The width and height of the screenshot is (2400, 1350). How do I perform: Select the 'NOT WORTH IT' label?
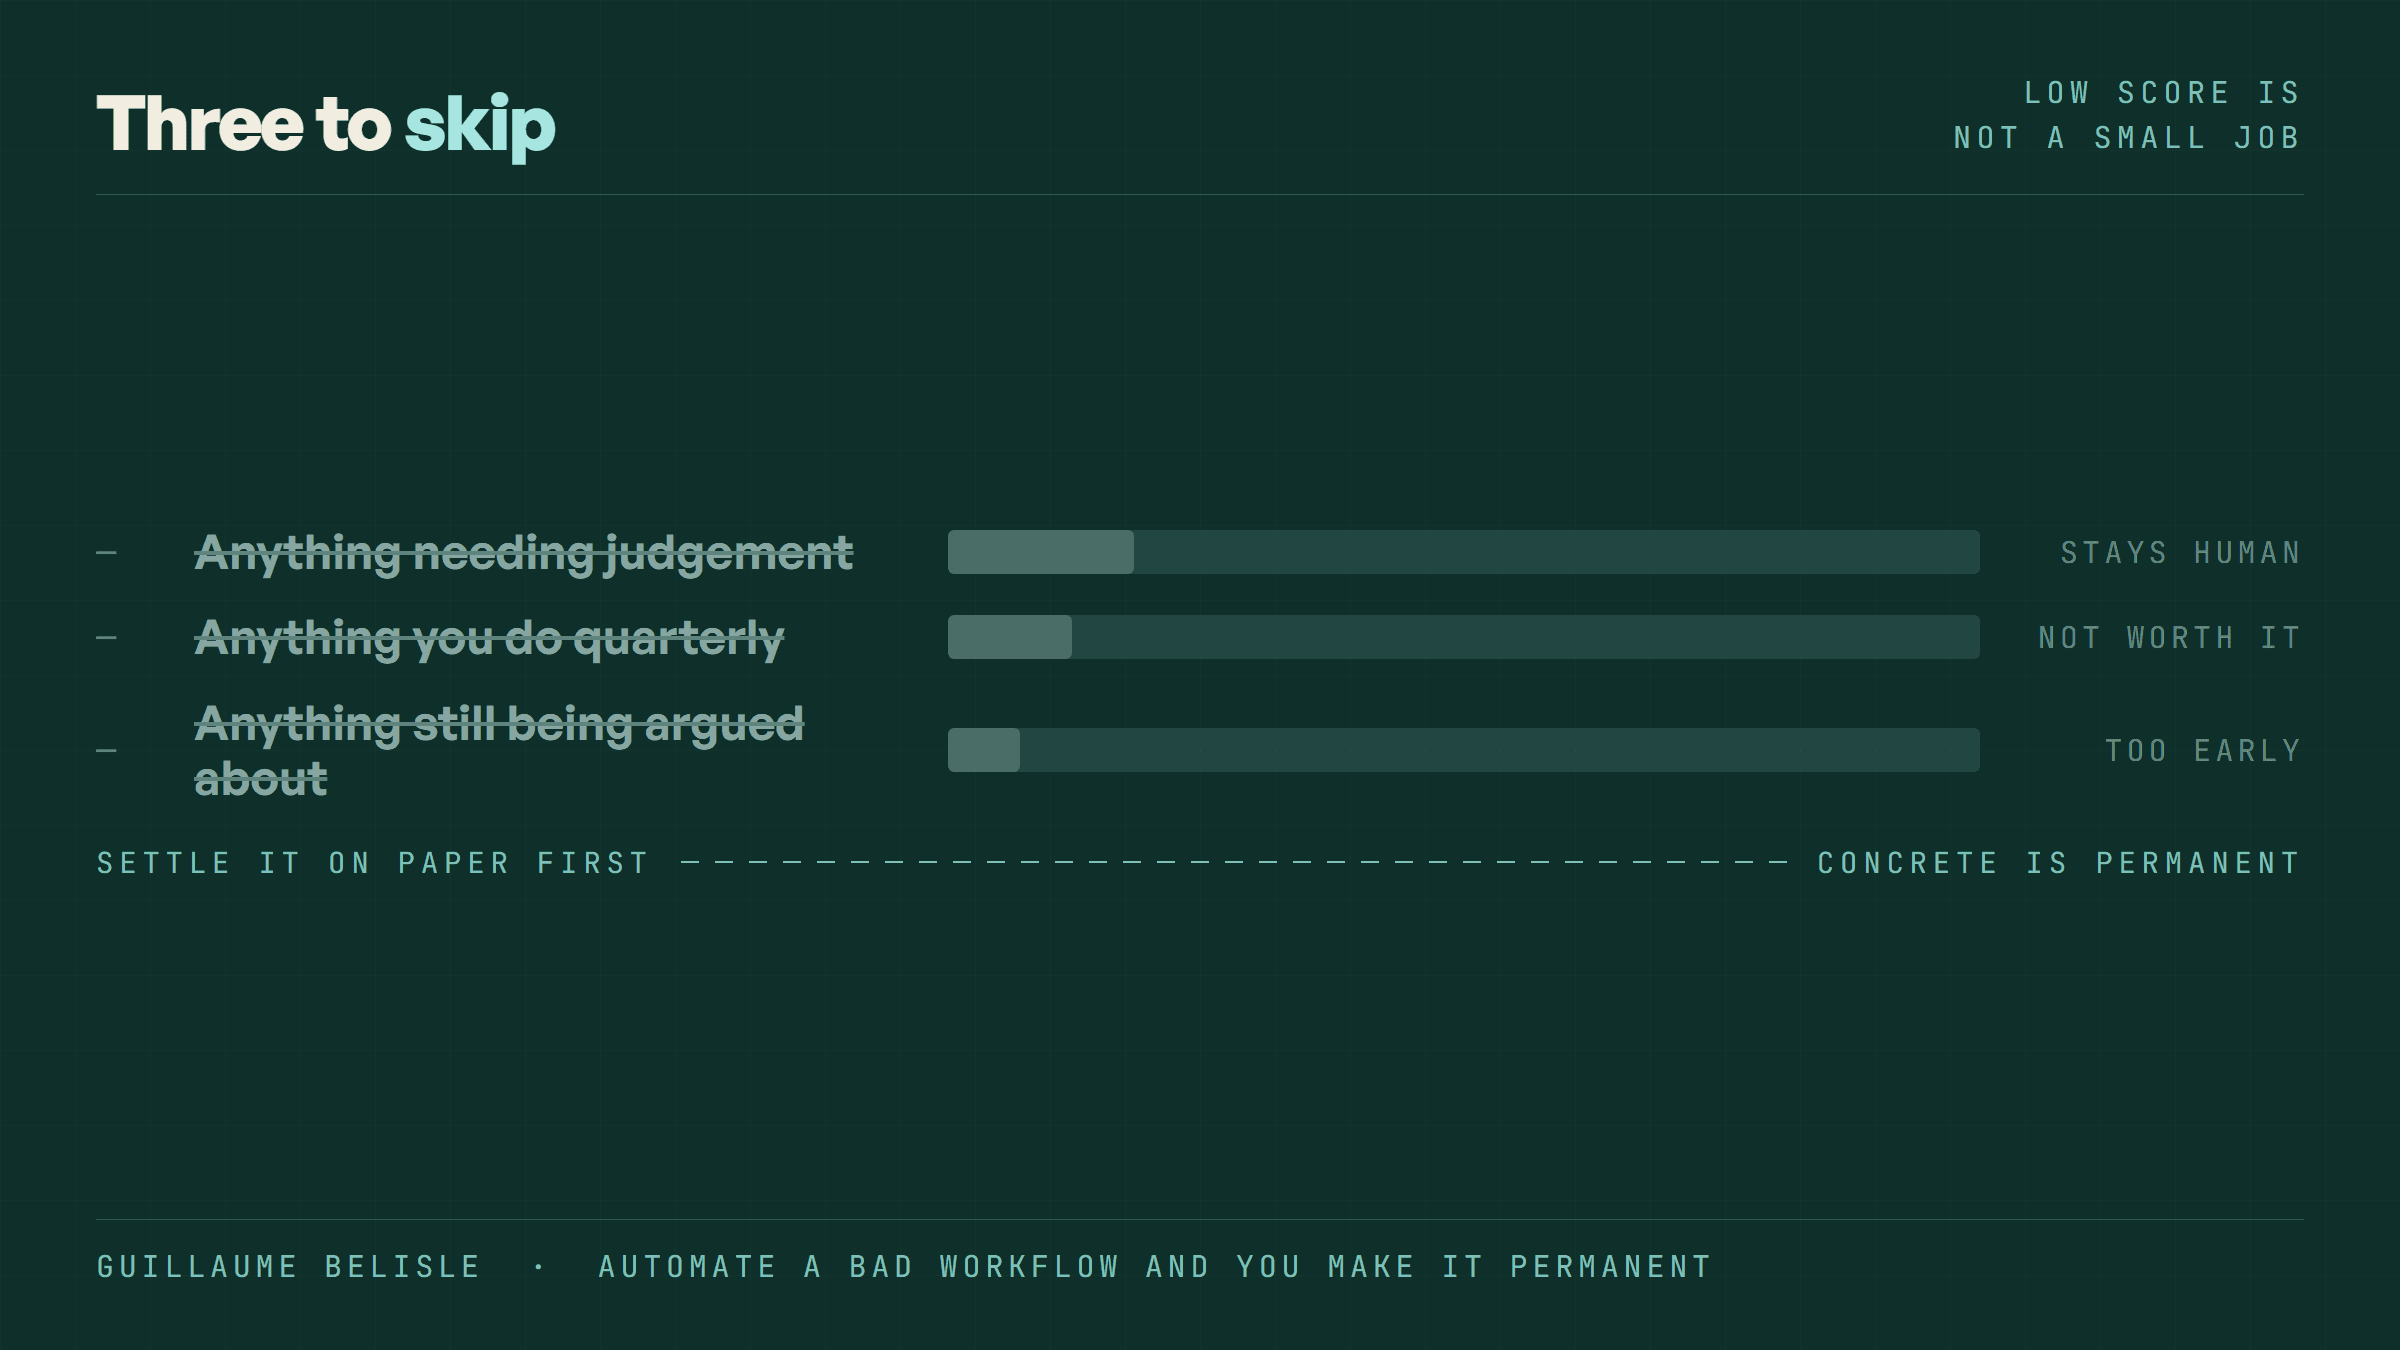pyautogui.click(x=2170, y=638)
